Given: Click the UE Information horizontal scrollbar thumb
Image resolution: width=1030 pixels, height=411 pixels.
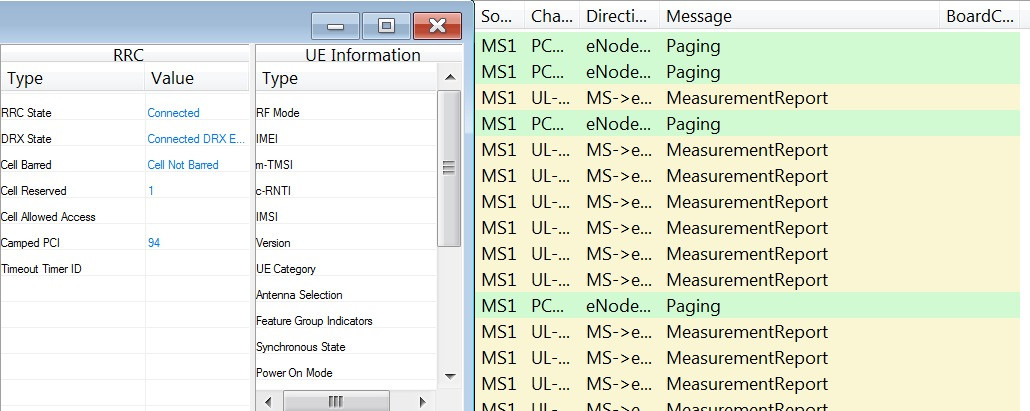Looking at the screenshot, I should pyautogui.click(x=336, y=402).
